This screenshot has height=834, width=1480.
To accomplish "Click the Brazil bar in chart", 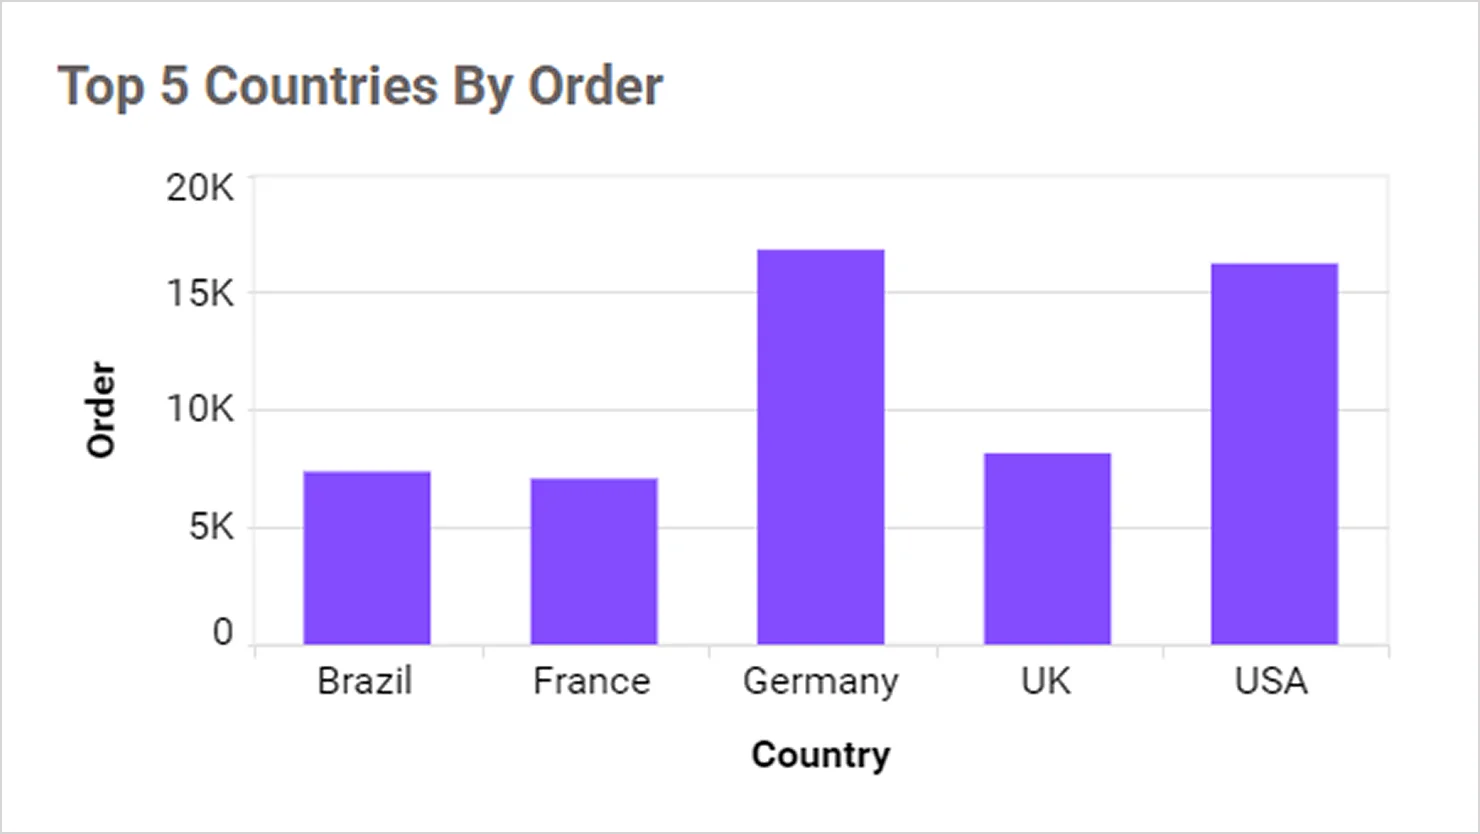I will pyautogui.click(x=367, y=557).
